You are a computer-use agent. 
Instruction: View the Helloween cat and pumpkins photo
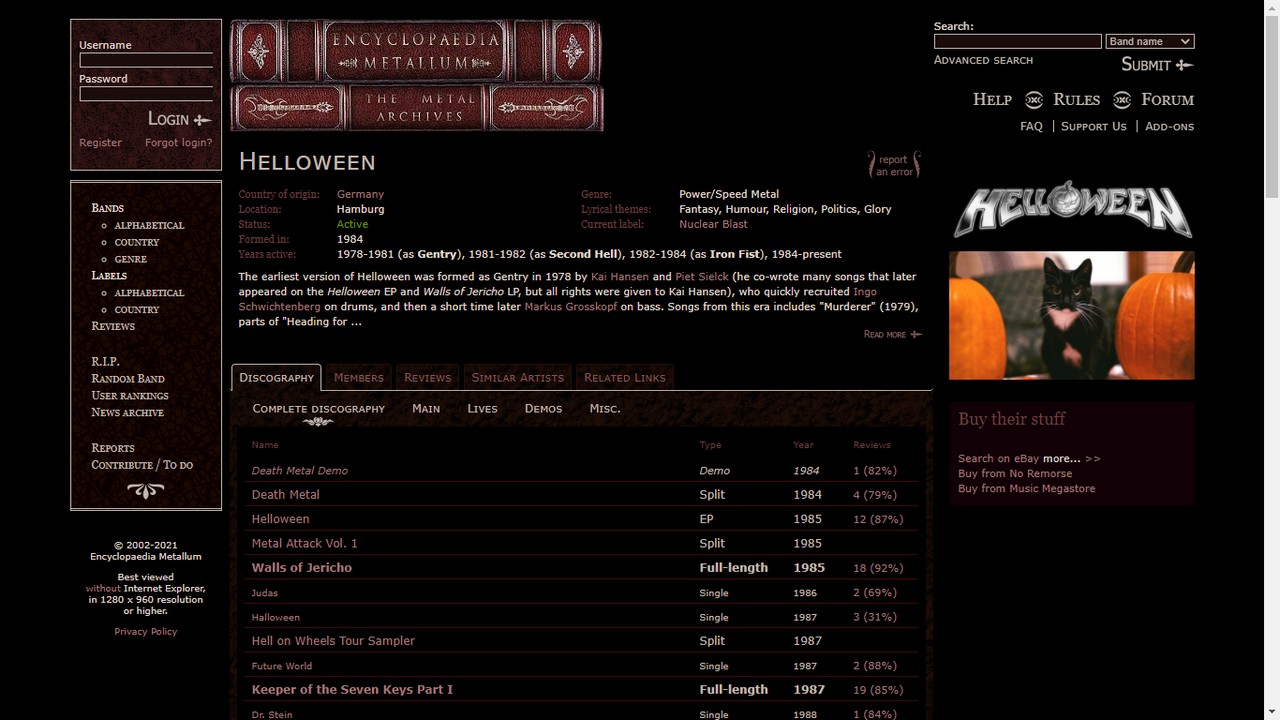click(1072, 315)
